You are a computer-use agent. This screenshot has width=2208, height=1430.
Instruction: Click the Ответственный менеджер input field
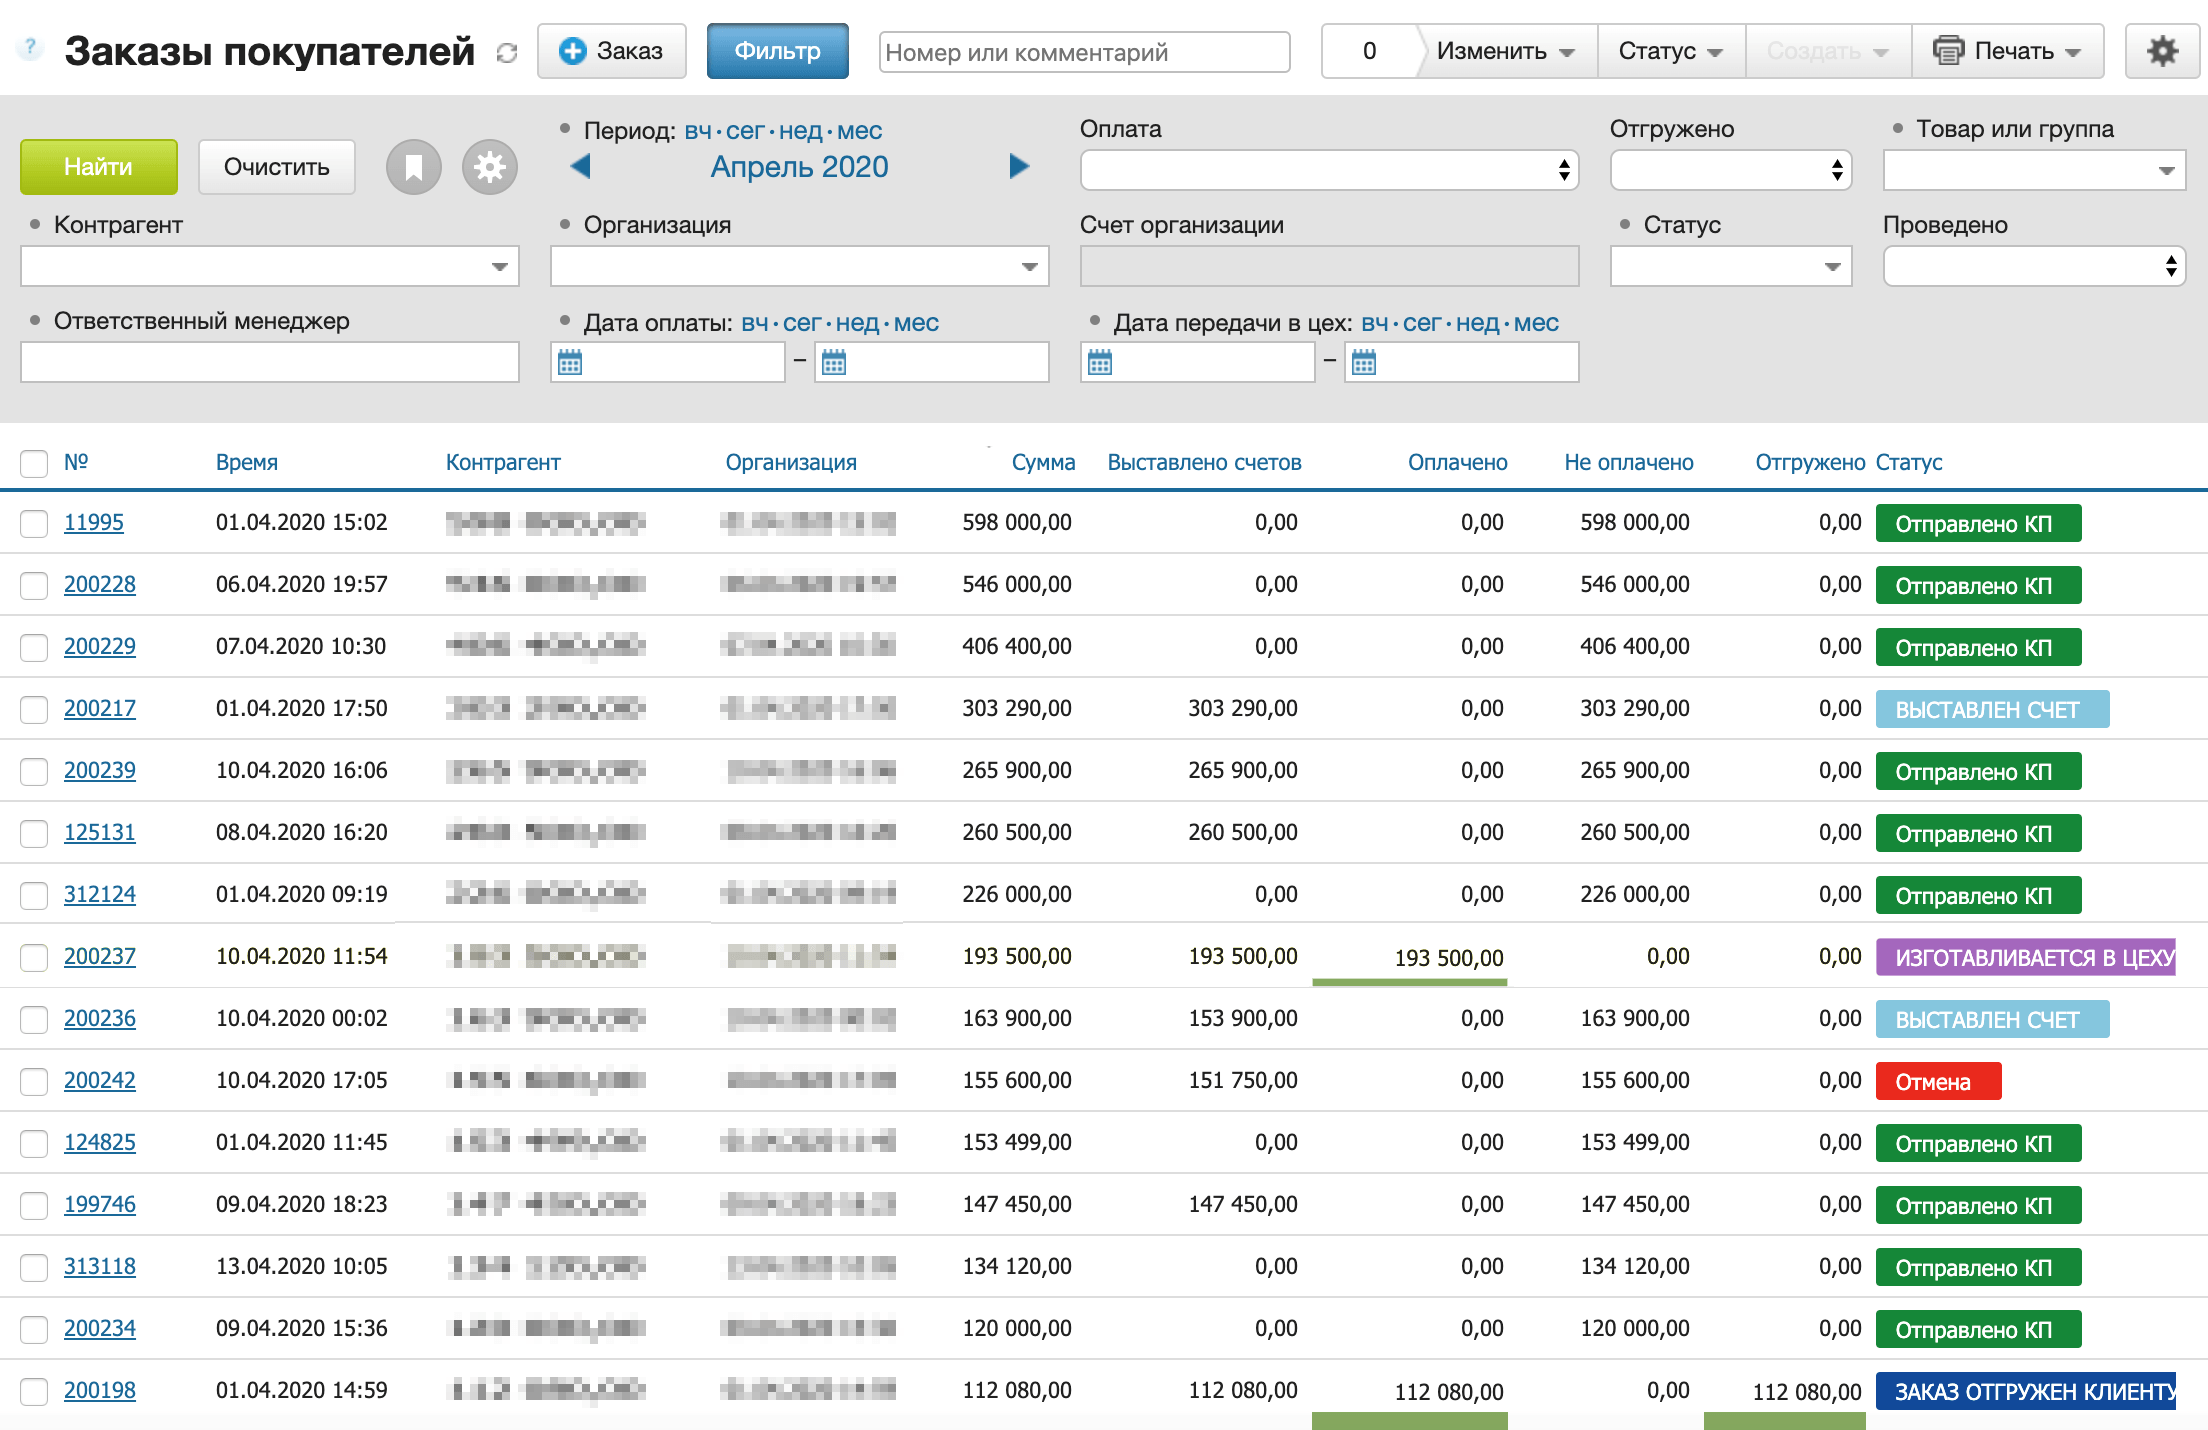[x=270, y=362]
